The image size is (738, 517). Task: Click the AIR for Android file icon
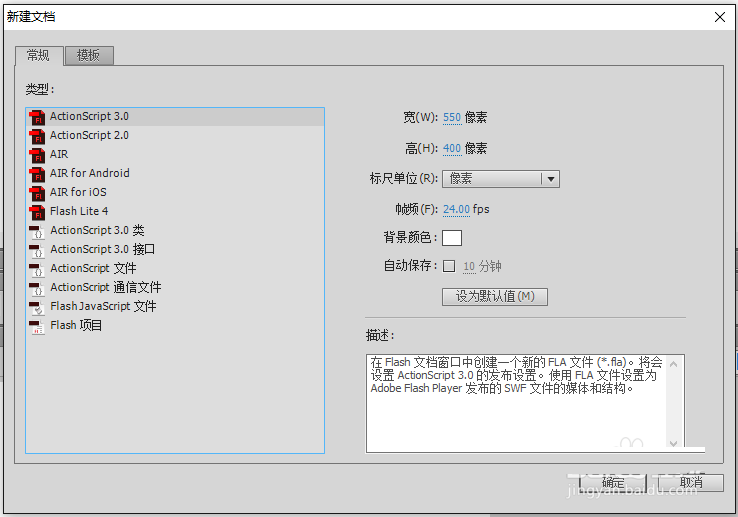(x=37, y=174)
